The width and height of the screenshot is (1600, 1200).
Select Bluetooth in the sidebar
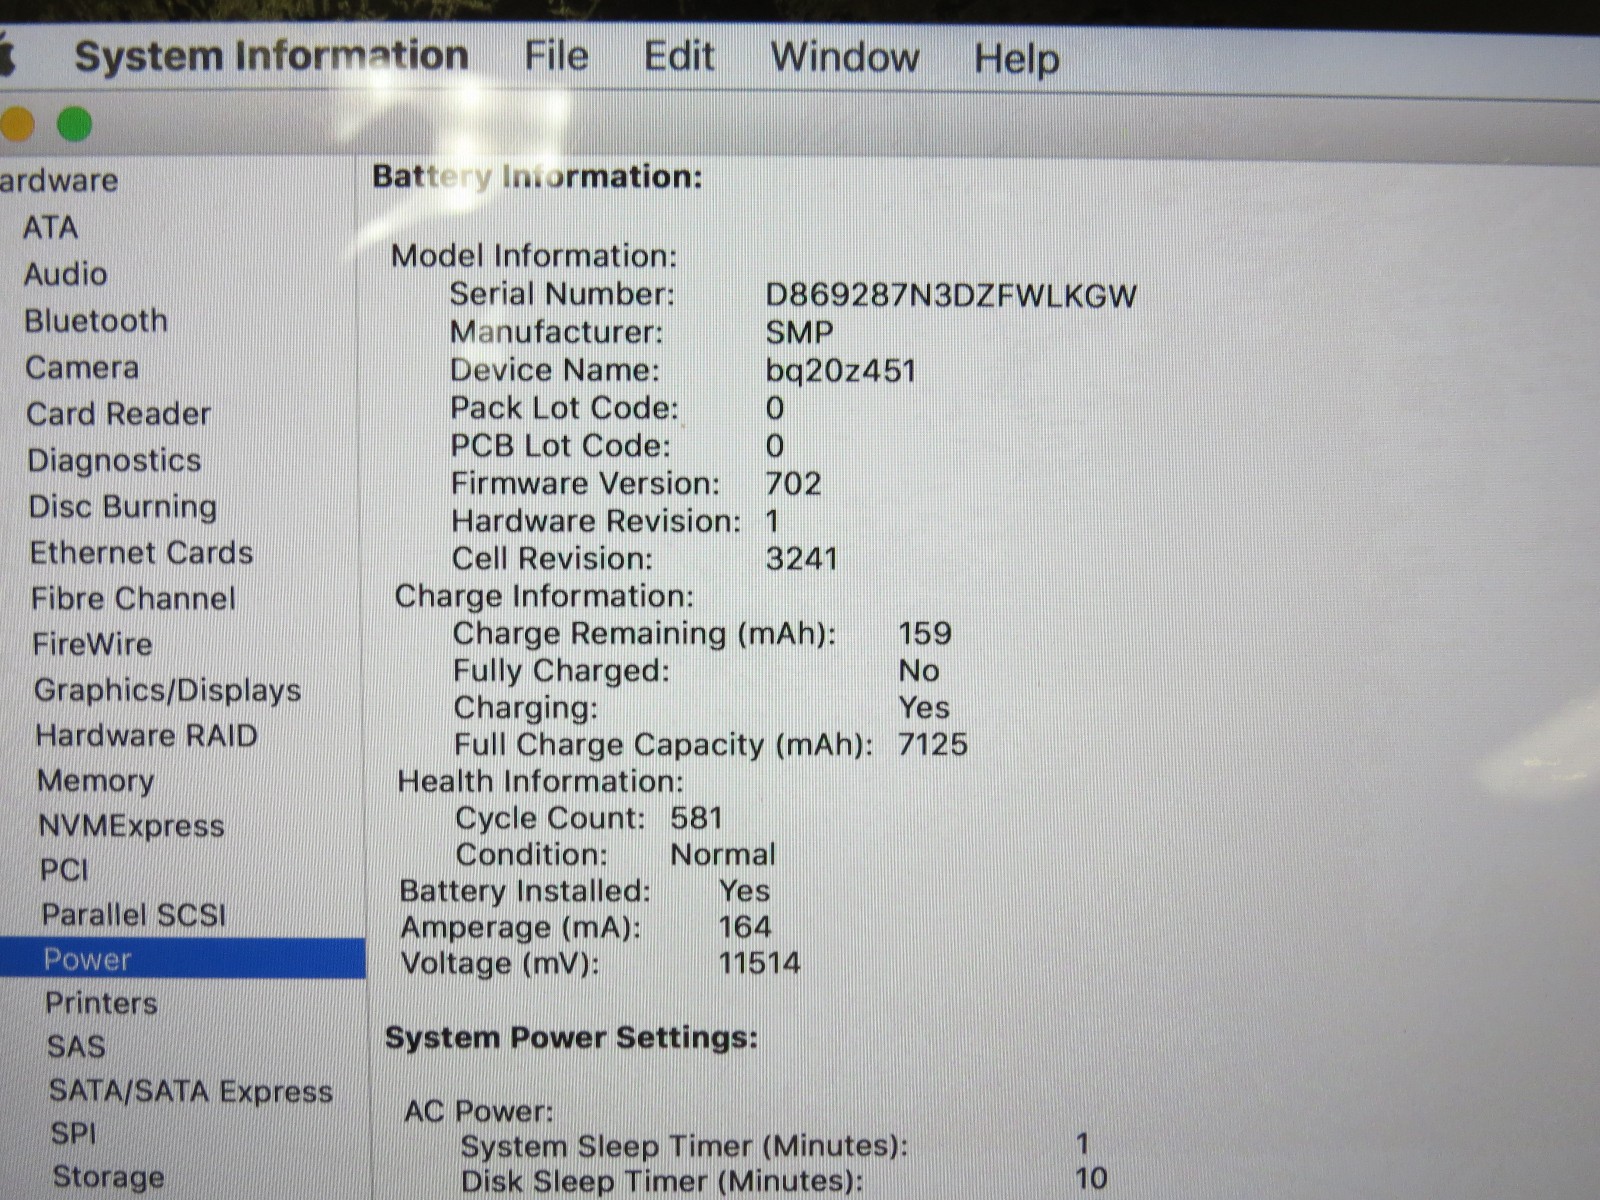96,321
